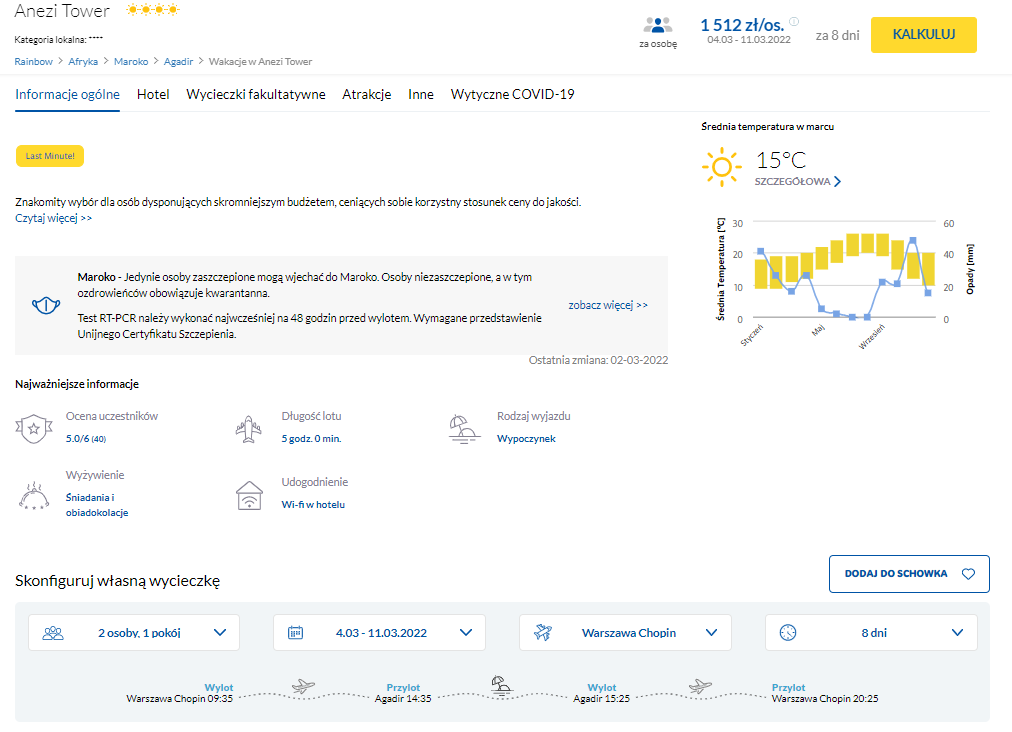The height and width of the screenshot is (732, 1012).
Task: Click the SZCZEGÓŁOWA detailed weather link
Action: coord(797,182)
